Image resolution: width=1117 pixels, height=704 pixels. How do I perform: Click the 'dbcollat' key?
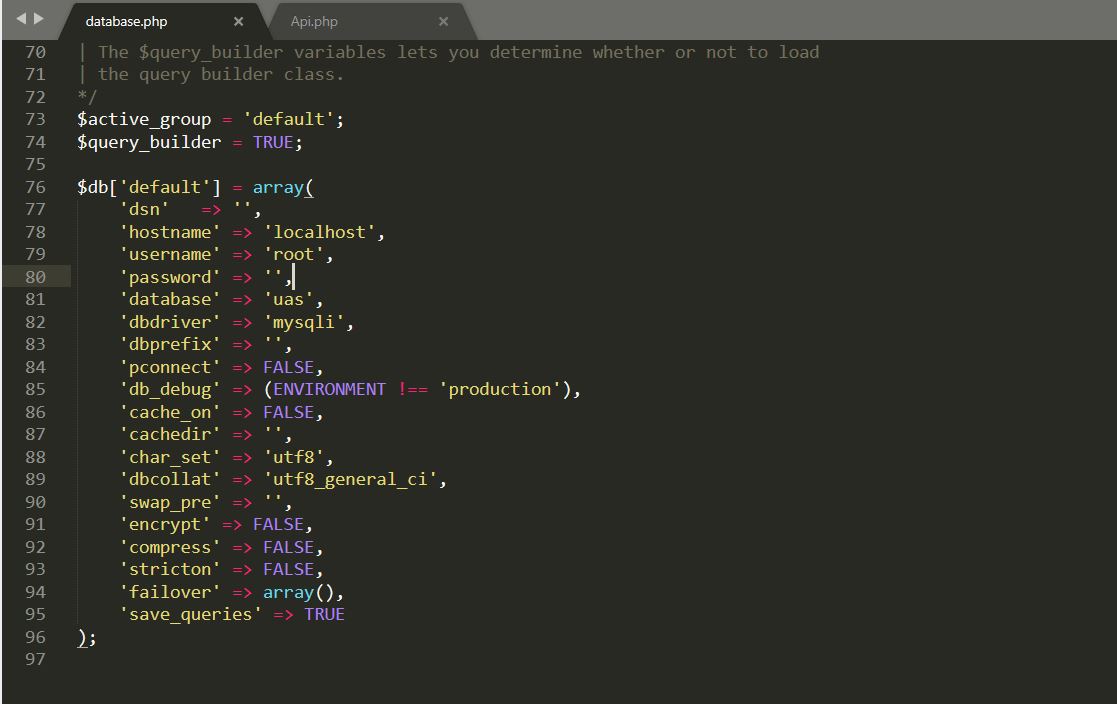(x=170, y=480)
